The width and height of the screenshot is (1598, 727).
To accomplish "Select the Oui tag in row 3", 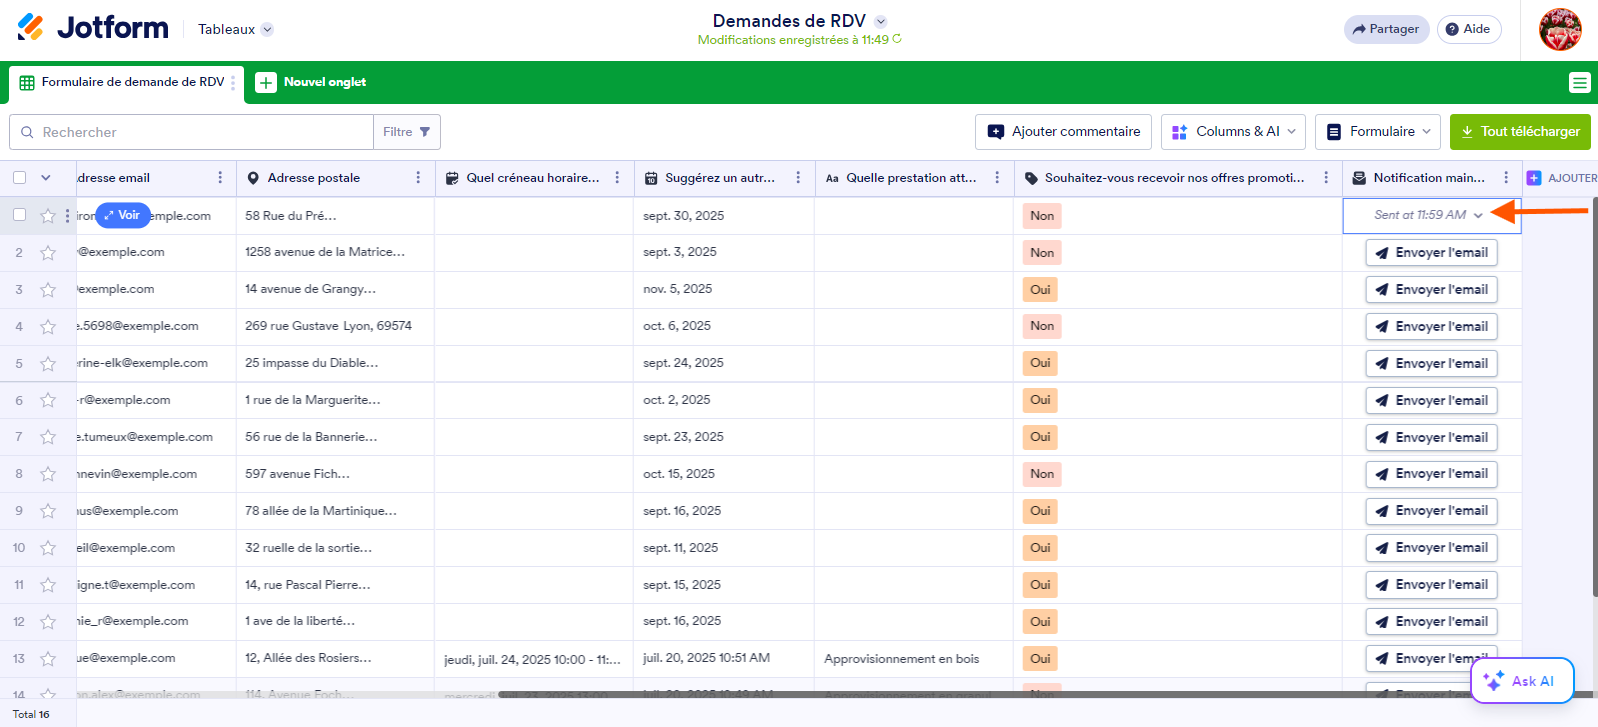I will (1040, 290).
